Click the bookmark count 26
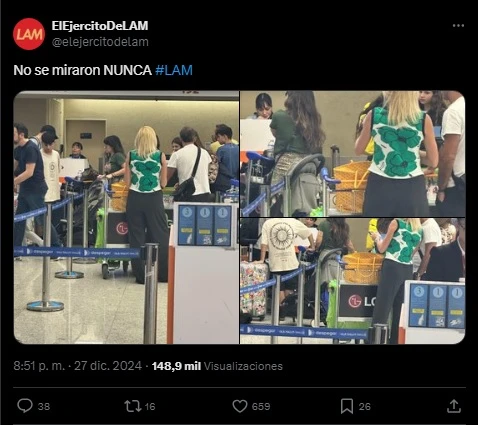Screen dimensions: 478x425 click(x=365, y=406)
